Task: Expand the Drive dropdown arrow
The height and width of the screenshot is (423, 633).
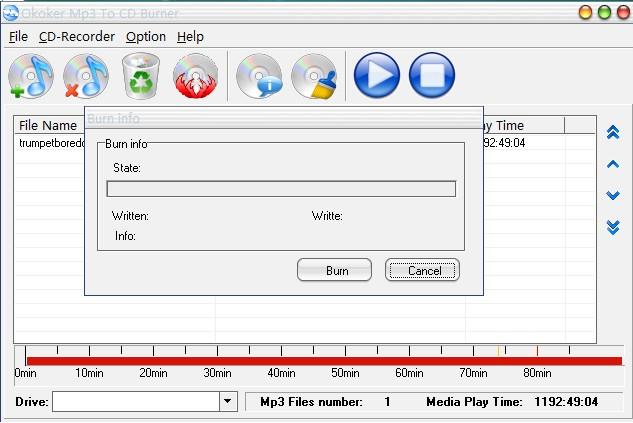Action: coord(228,402)
